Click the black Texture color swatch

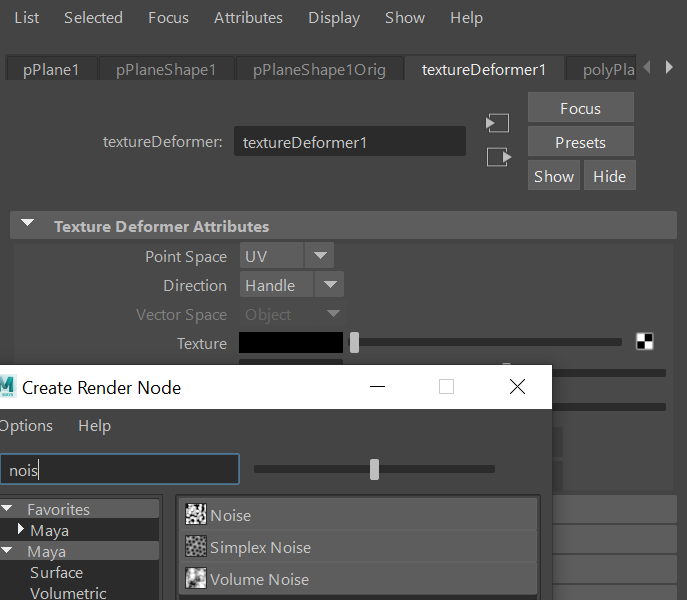[x=290, y=343]
